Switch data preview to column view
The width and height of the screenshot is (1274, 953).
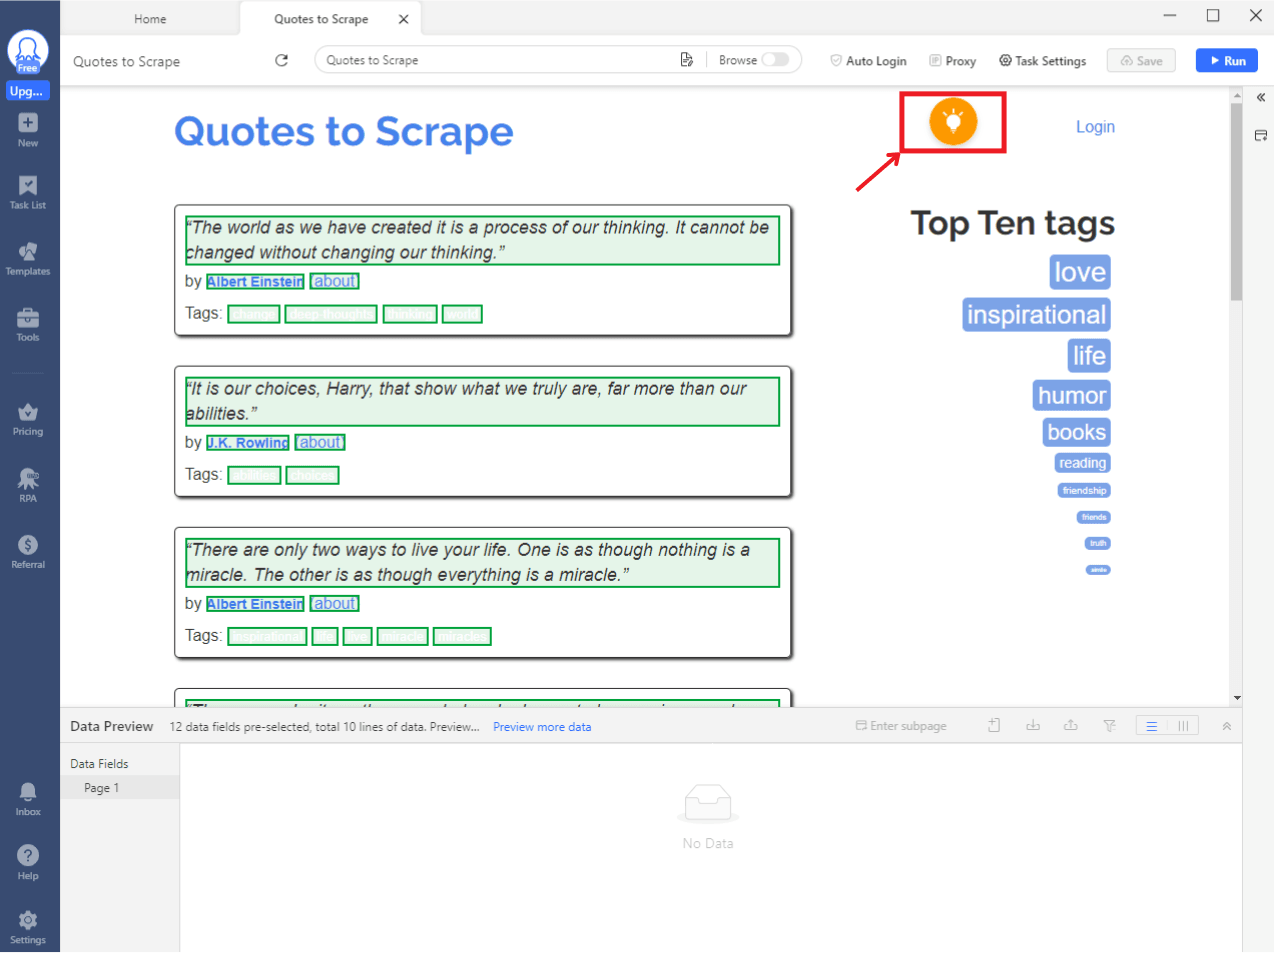[1183, 726]
